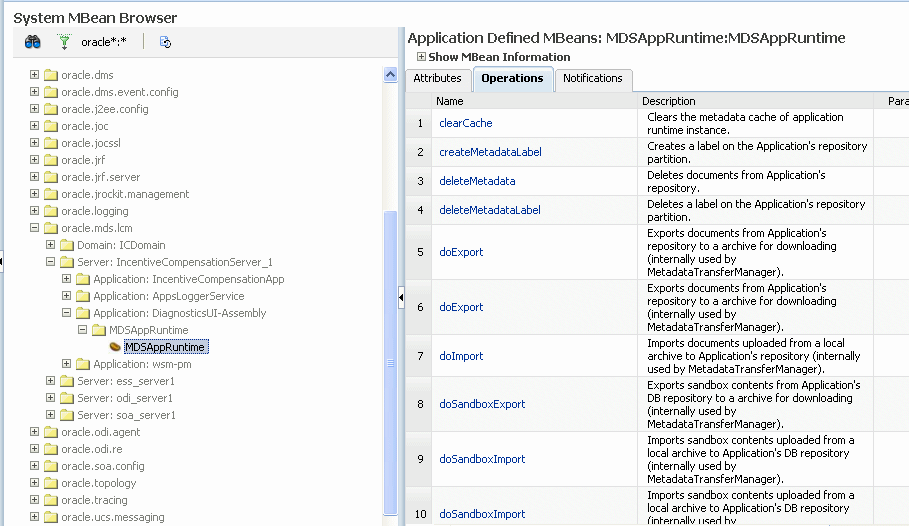Click the oracle.dms folder icon
The height and width of the screenshot is (526, 909).
[51, 75]
